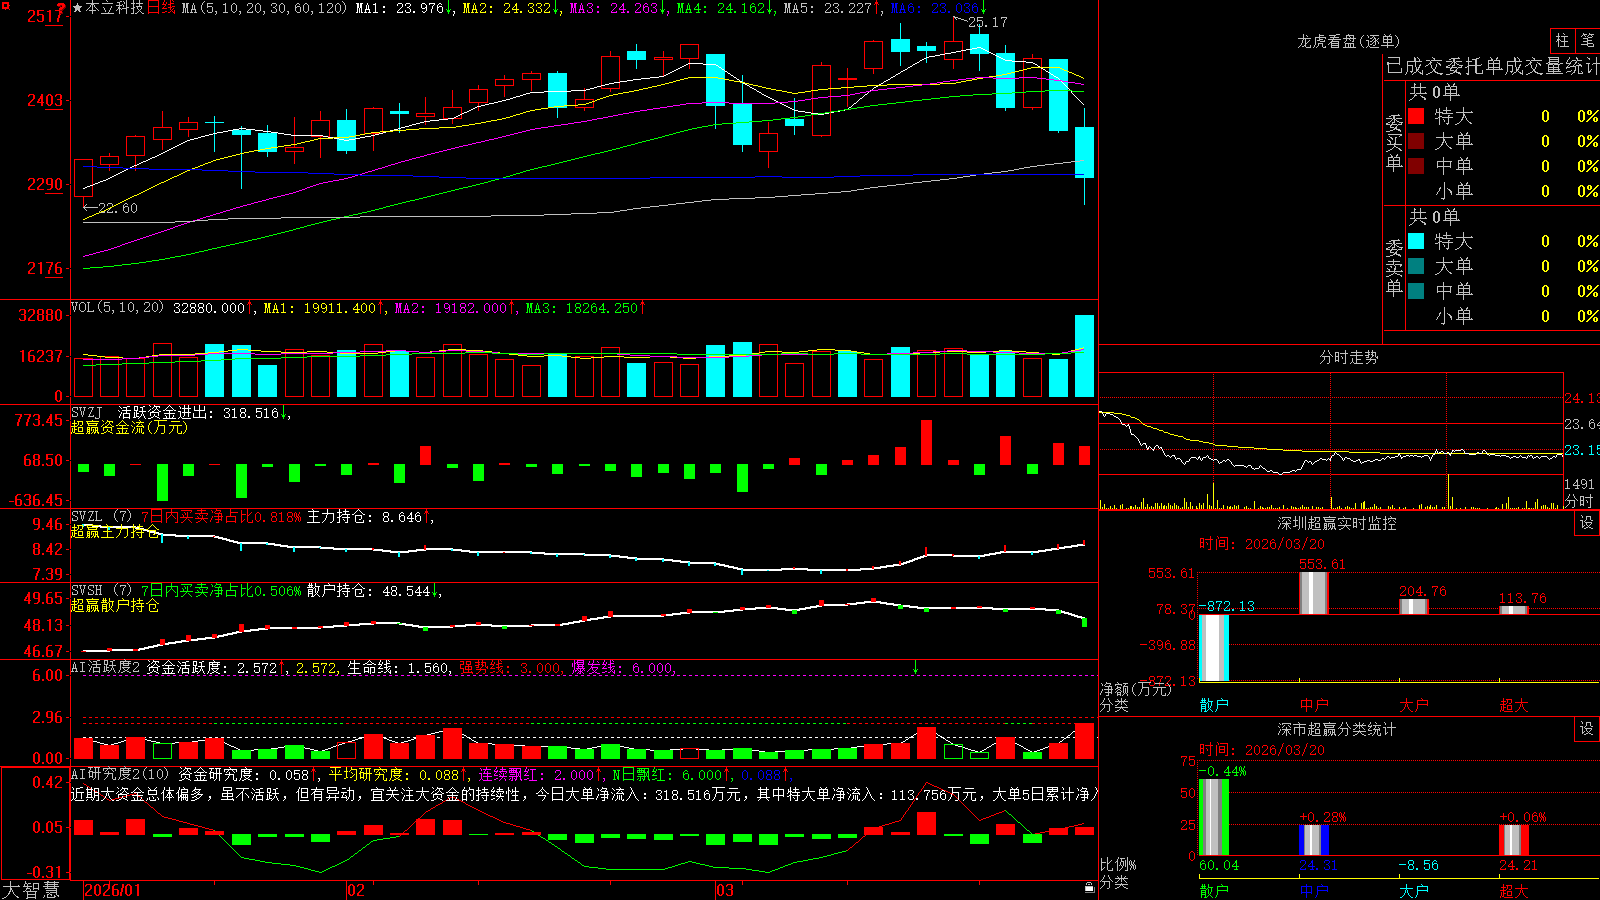
Task: Click the 委卖单 section label
Action: [x=1394, y=268]
